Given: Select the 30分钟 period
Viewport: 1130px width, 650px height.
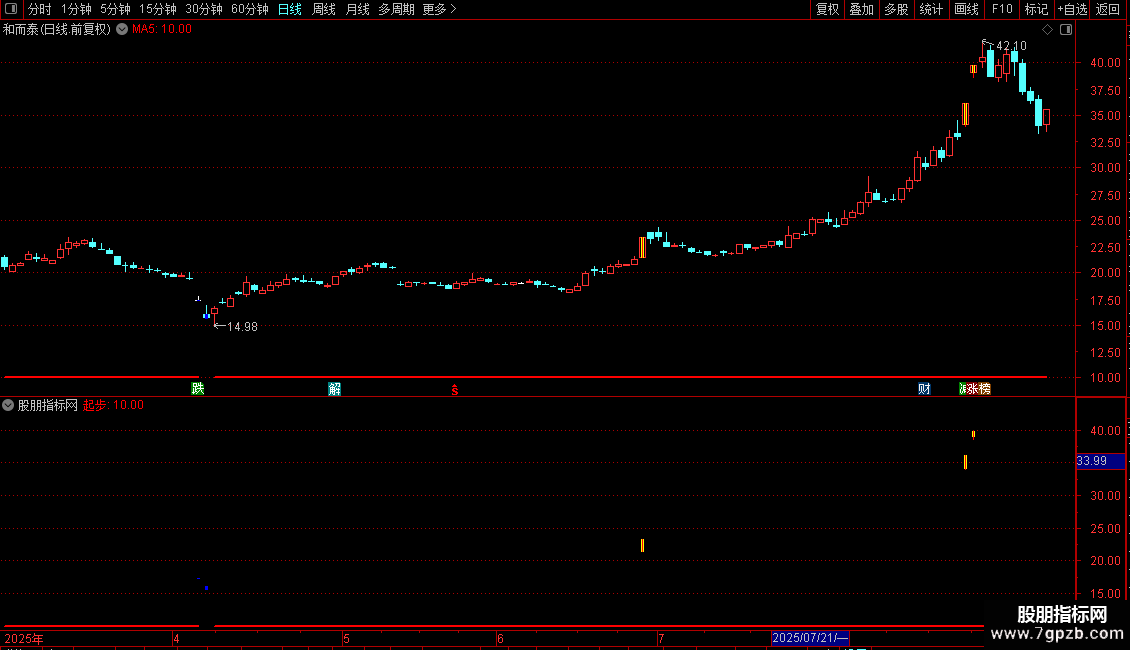Looking at the screenshot, I should [x=203, y=9].
